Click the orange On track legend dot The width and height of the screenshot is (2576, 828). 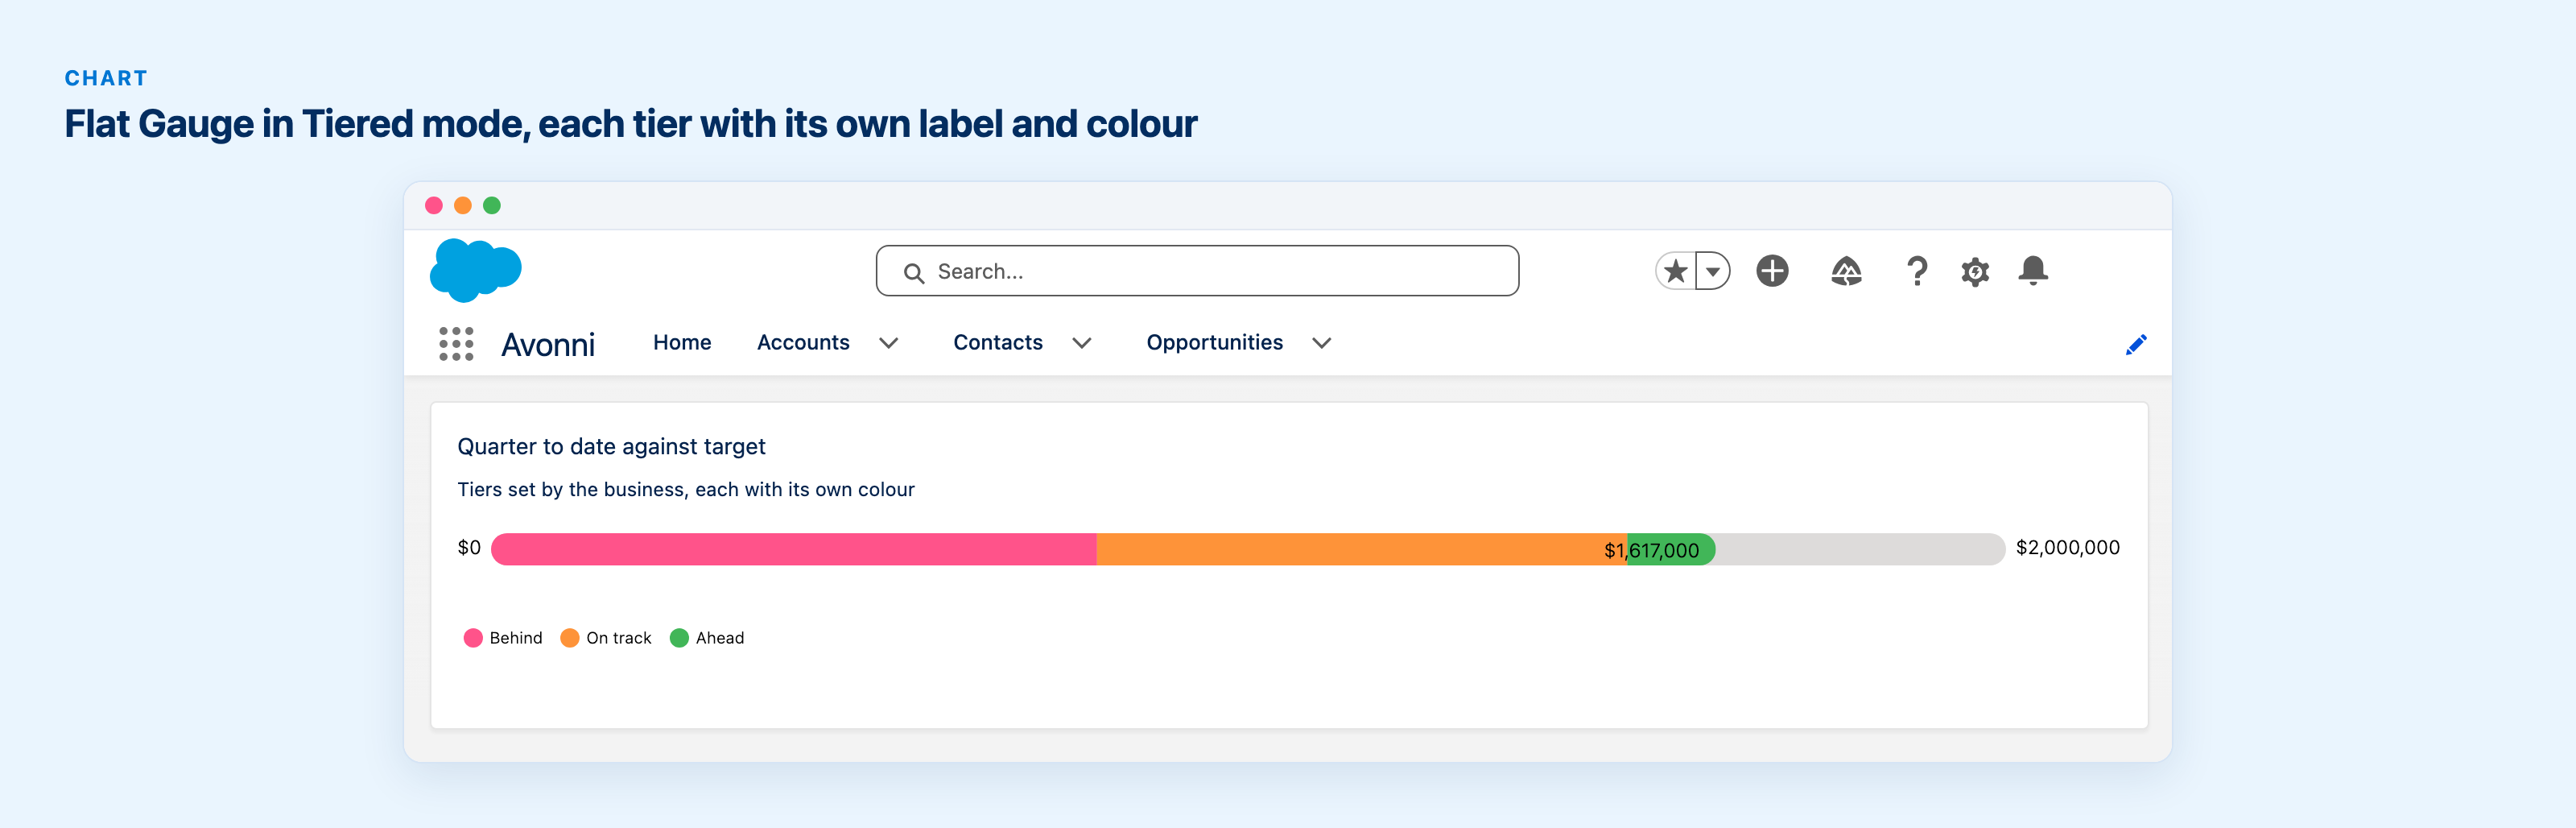pyautogui.click(x=570, y=638)
